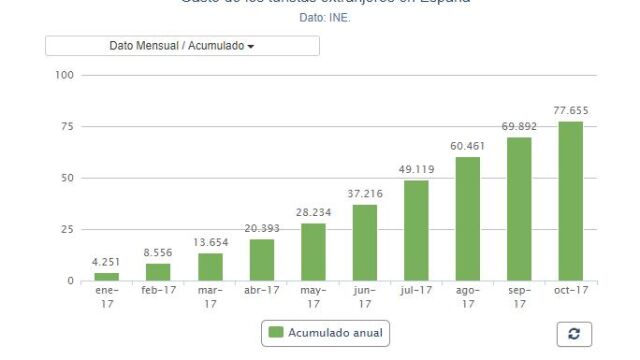
Task: Click the value label 60.461
Action: 468,146
